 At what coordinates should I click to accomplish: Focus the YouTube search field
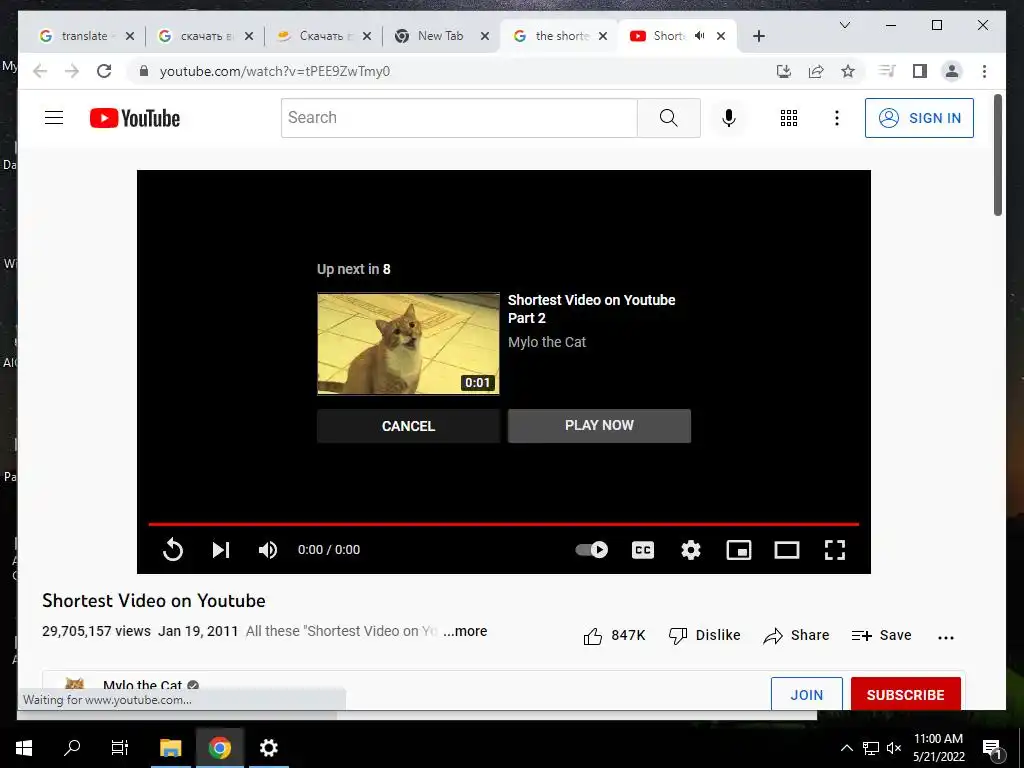[459, 118]
